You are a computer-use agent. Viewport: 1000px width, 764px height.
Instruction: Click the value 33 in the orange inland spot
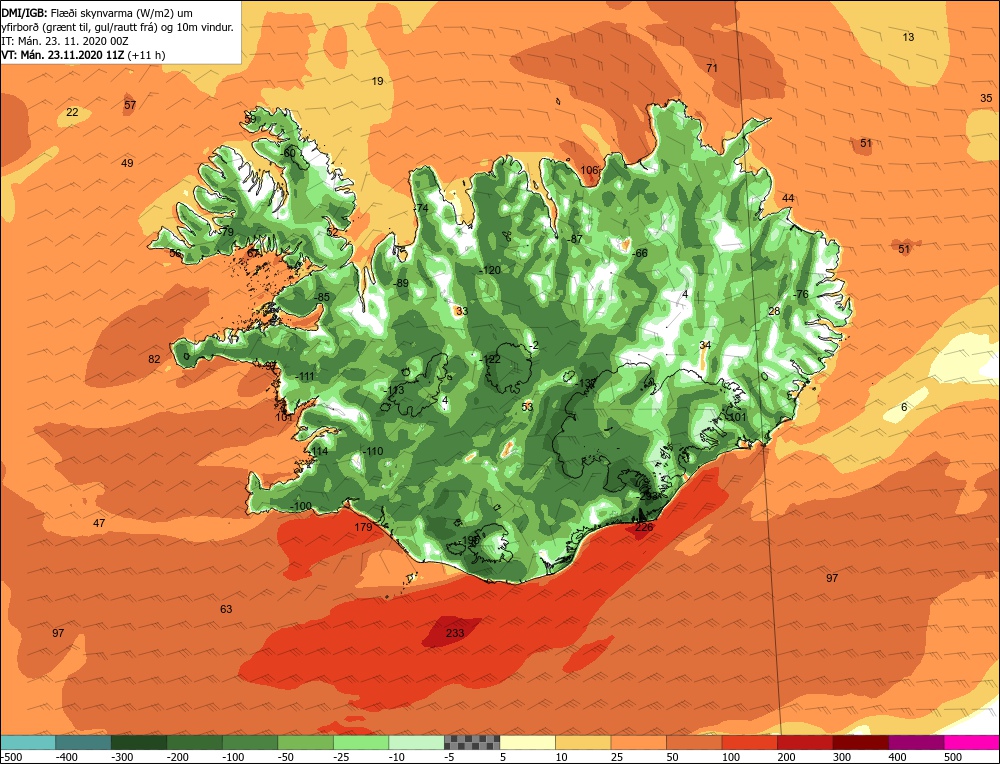(462, 311)
